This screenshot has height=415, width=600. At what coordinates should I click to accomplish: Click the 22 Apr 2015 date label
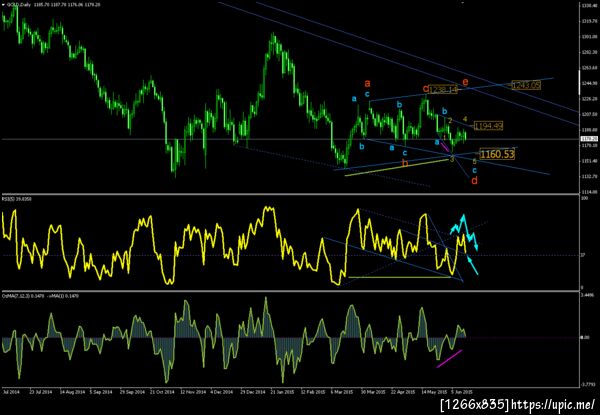point(403,392)
